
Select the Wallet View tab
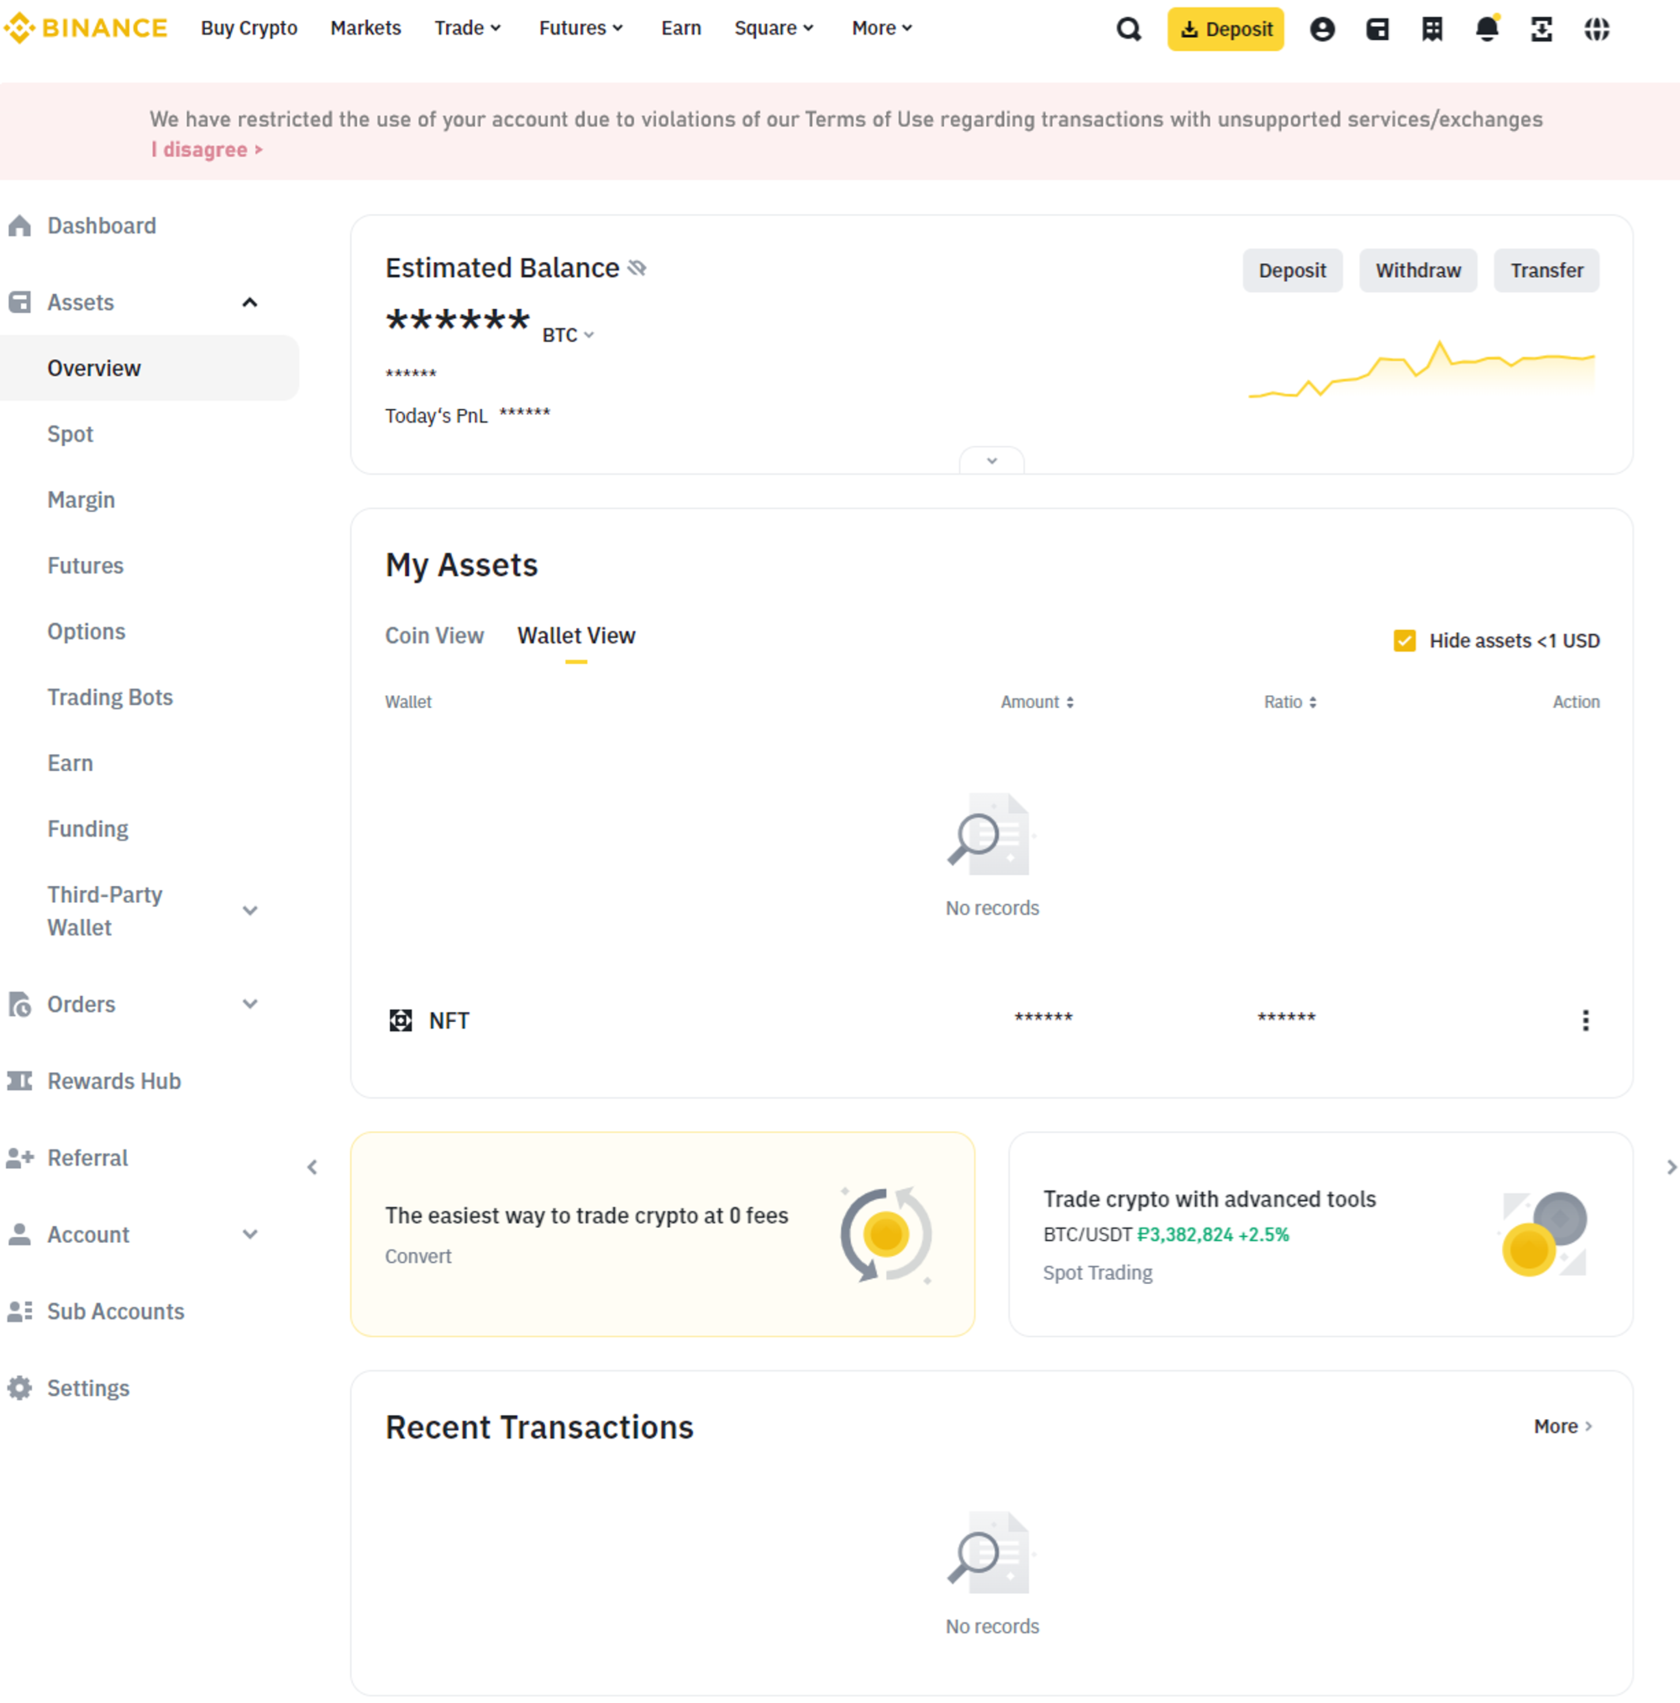click(x=576, y=636)
